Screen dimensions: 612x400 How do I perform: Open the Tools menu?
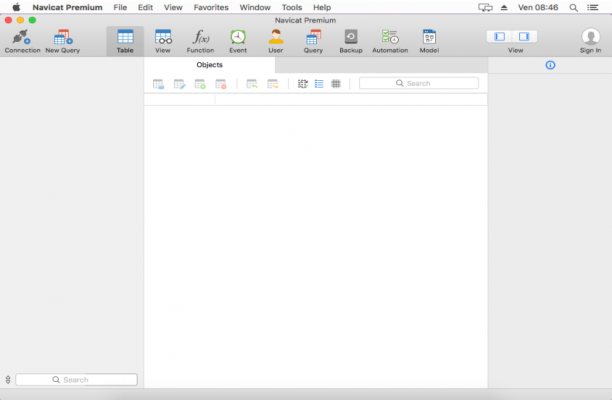point(292,7)
